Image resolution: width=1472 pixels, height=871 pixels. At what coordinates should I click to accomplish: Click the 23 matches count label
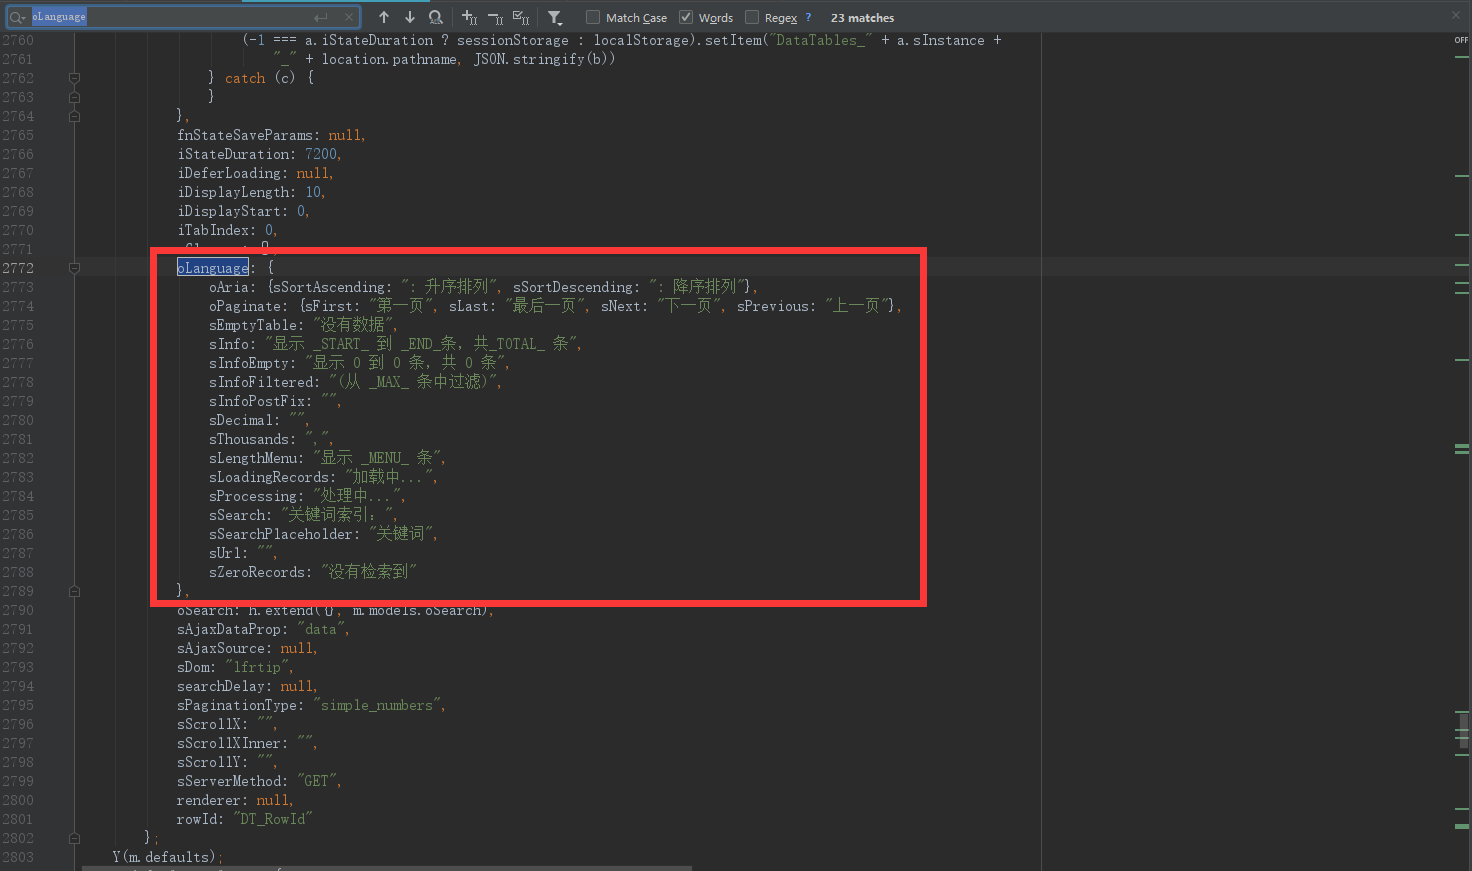(x=861, y=17)
